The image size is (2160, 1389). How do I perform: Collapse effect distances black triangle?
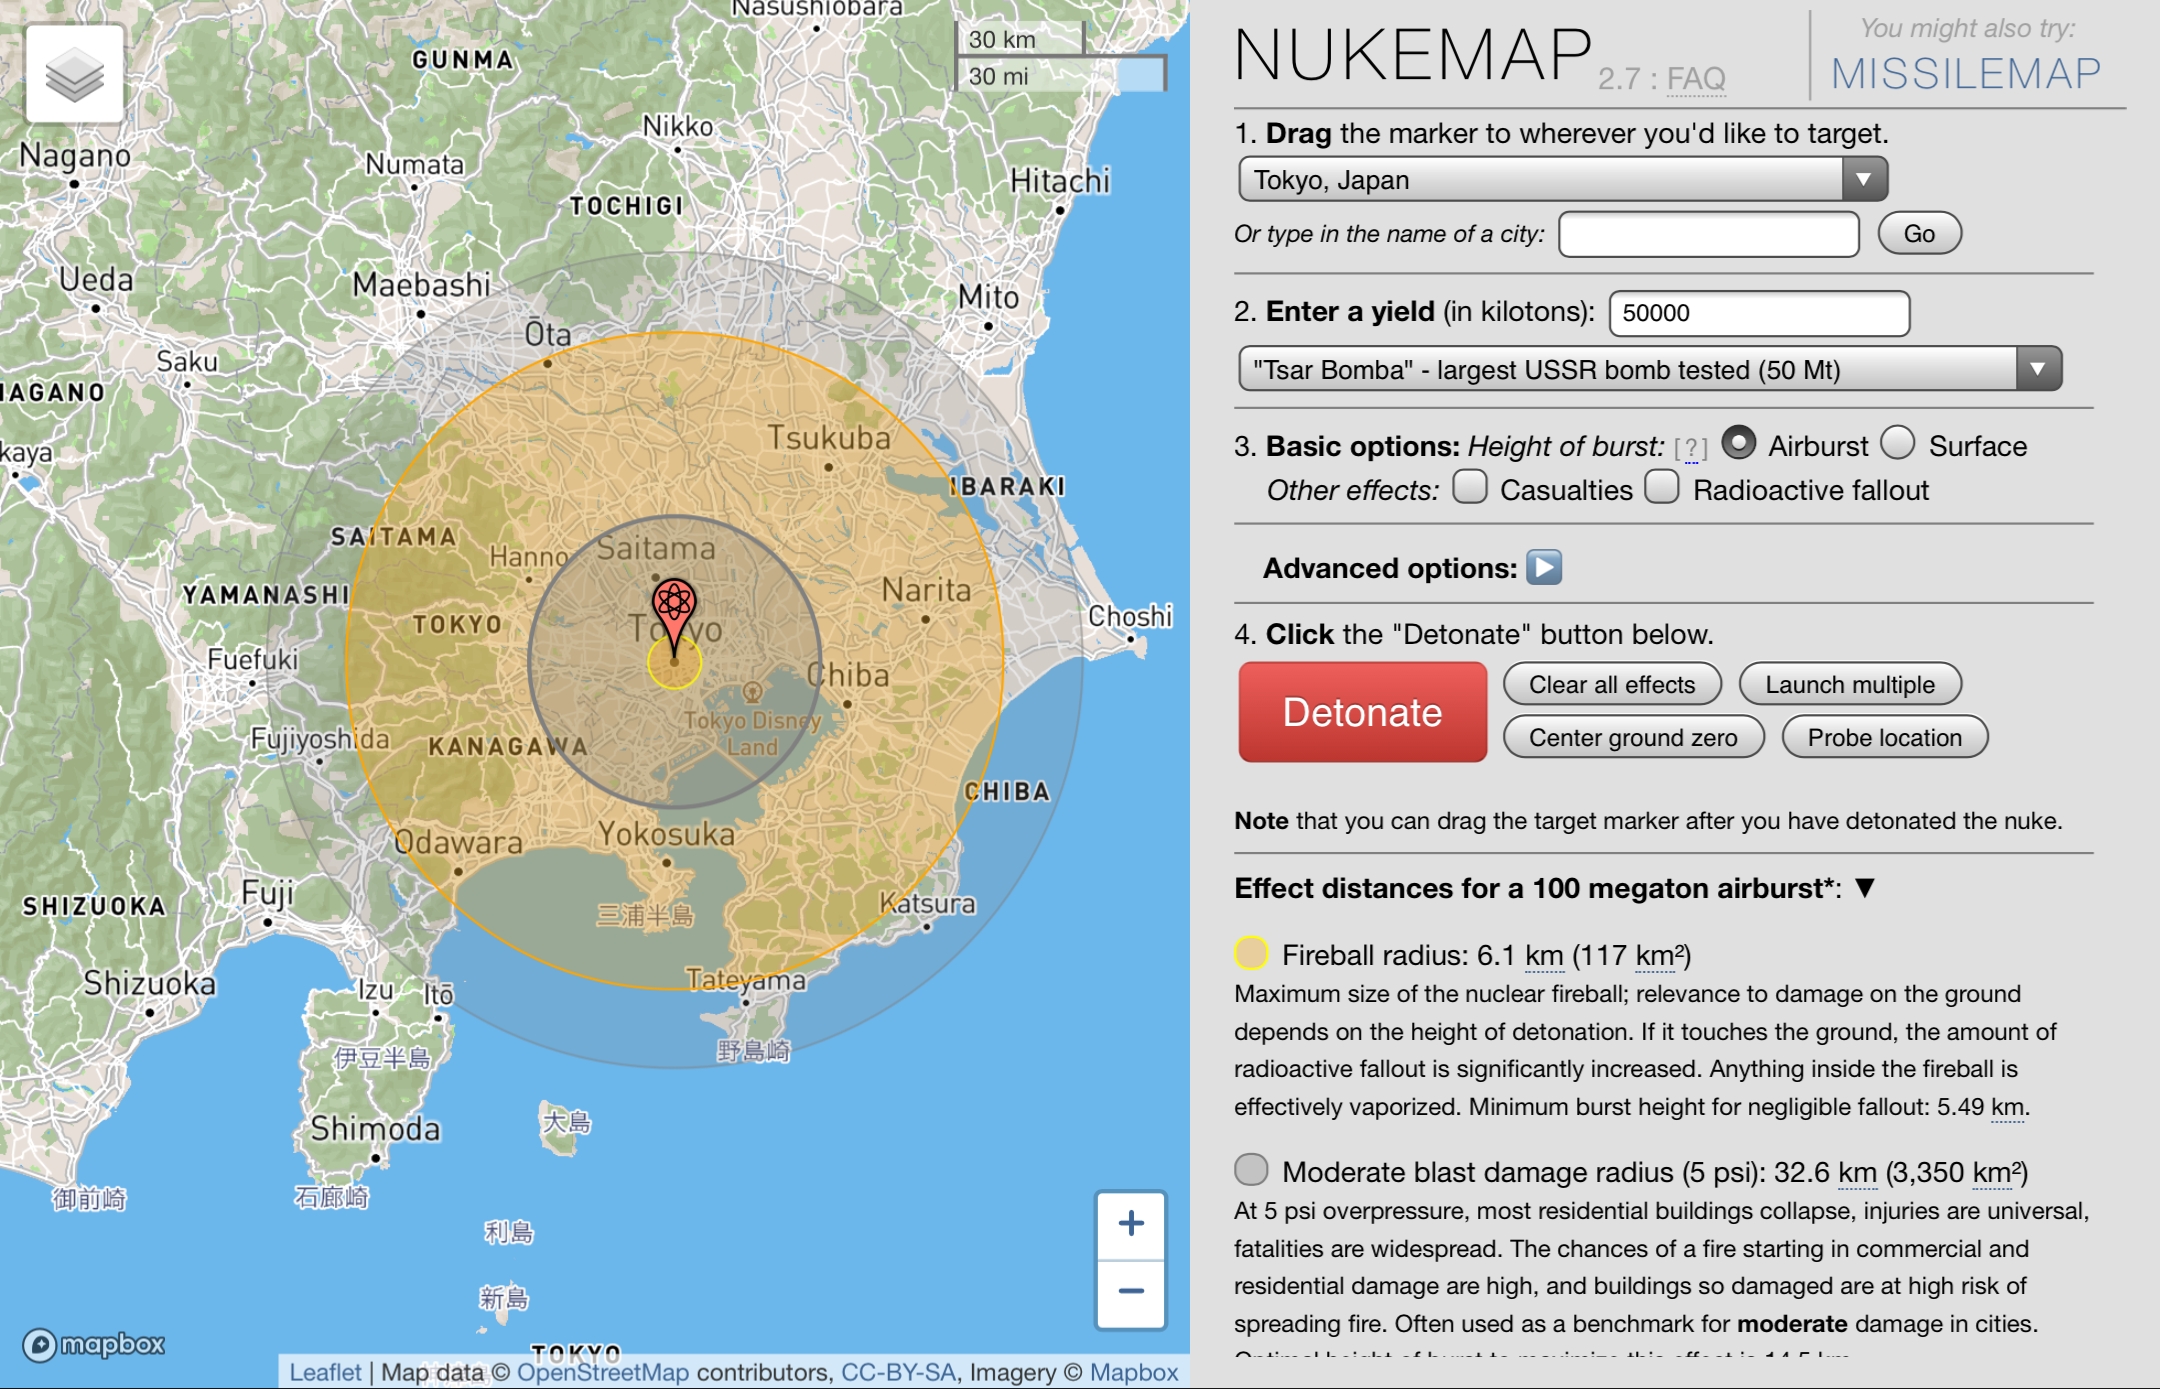pos(1864,888)
